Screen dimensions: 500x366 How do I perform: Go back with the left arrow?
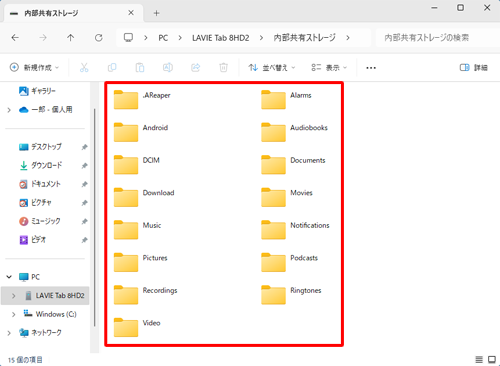click(15, 38)
